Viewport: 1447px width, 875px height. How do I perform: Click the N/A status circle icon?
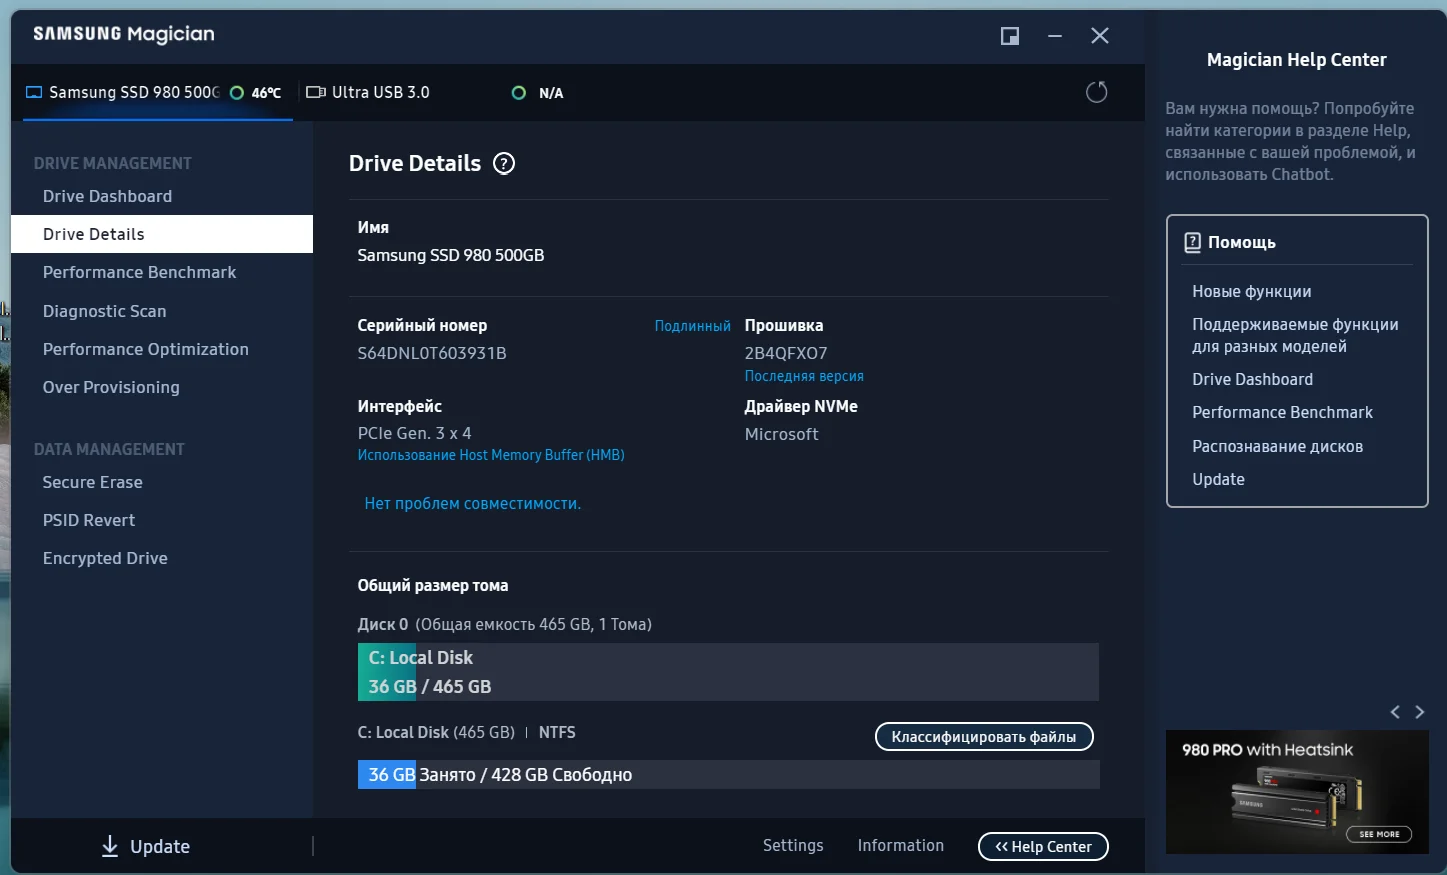pyautogui.click(x=518, y=93)
